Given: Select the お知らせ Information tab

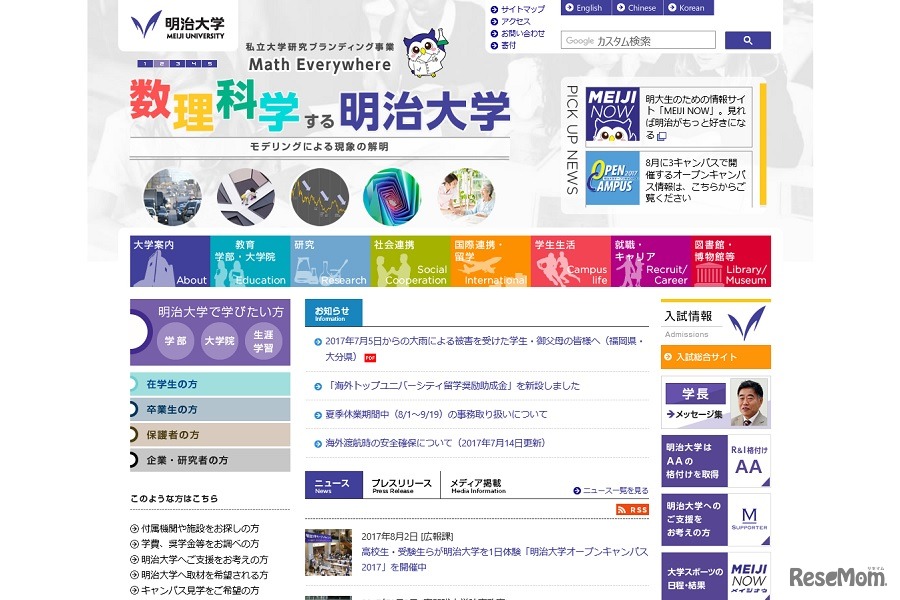Looking at the screenshot, I should click(333, 313).
